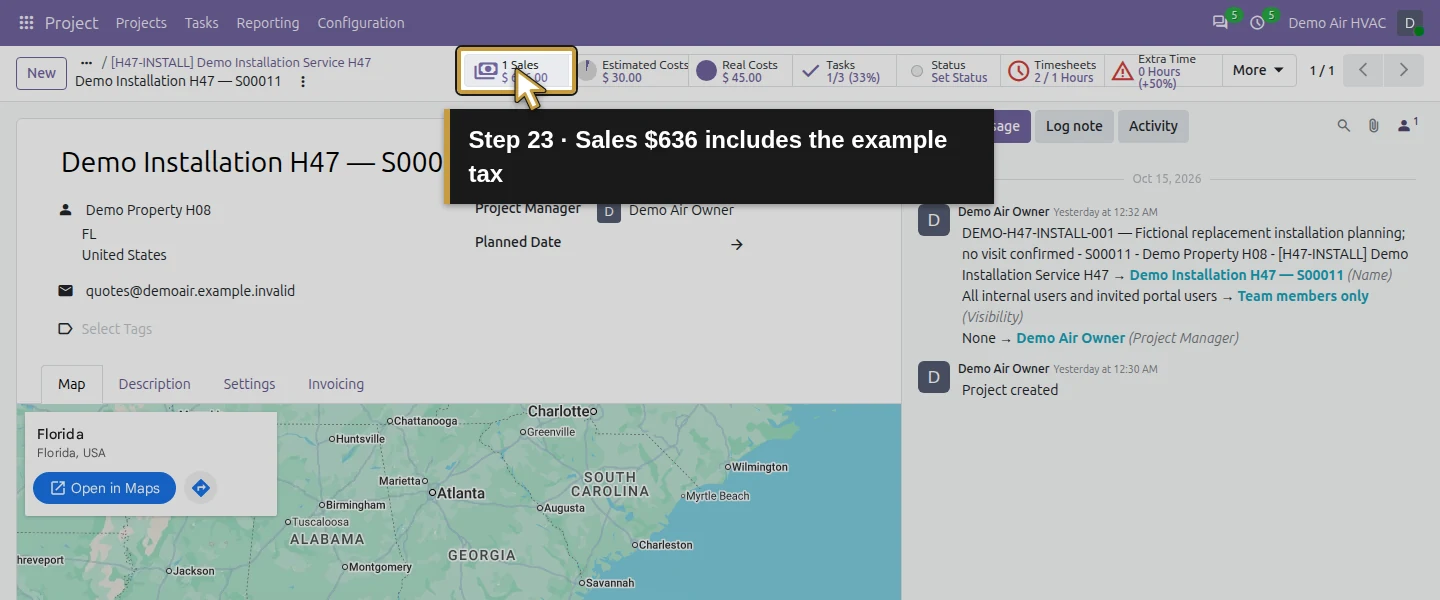The height and width of the screenshot is (600, 1440).
Task: Open the activities clock icon
Action: pyautogui.click(x=1258, y=22)
